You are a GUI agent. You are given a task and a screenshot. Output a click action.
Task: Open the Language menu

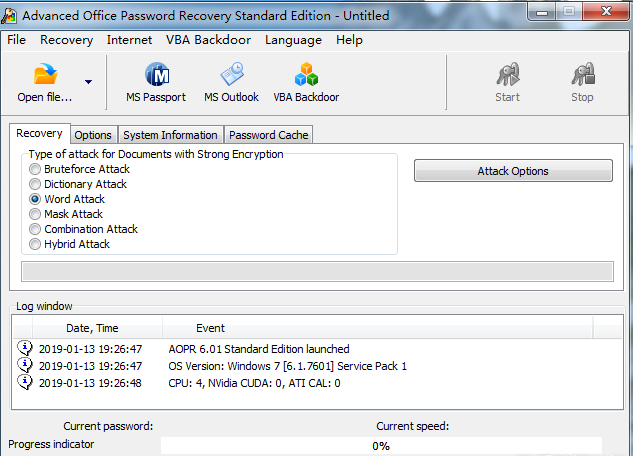293,40
